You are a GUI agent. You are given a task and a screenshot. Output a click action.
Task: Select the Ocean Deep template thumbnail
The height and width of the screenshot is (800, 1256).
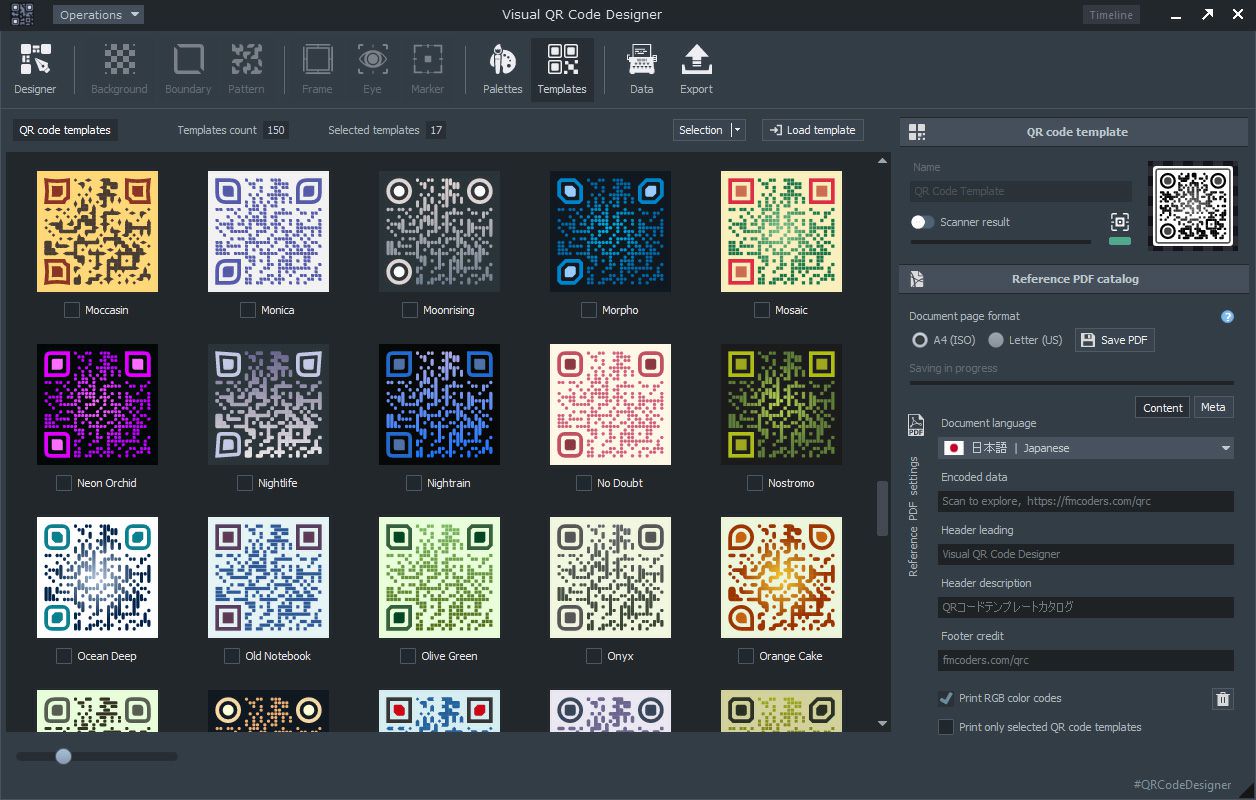pos(97,577)
